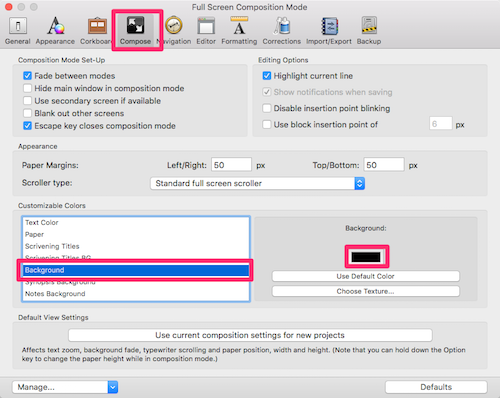
Task: Click the Left/Right margin field
Action: [x=231, y=165]
